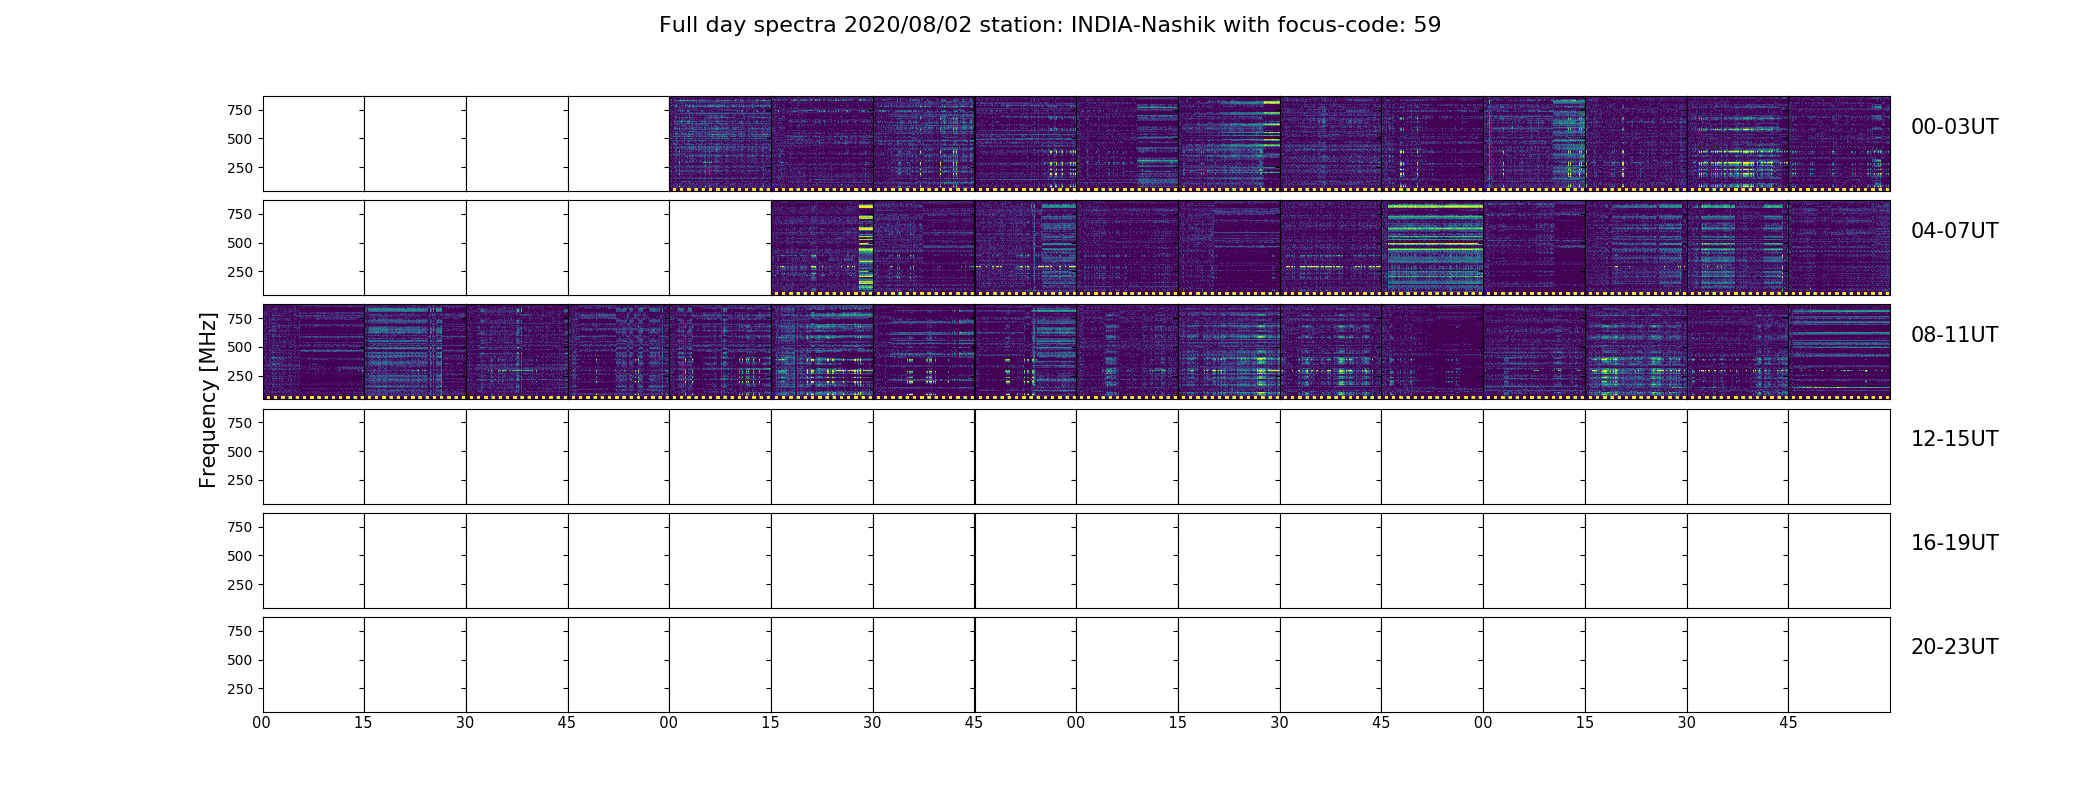Image resolution: width=2100 pixels, height=800 pixels.
Task: Click the 250 tick of the 08-11UT row
Action: [239, 376]
